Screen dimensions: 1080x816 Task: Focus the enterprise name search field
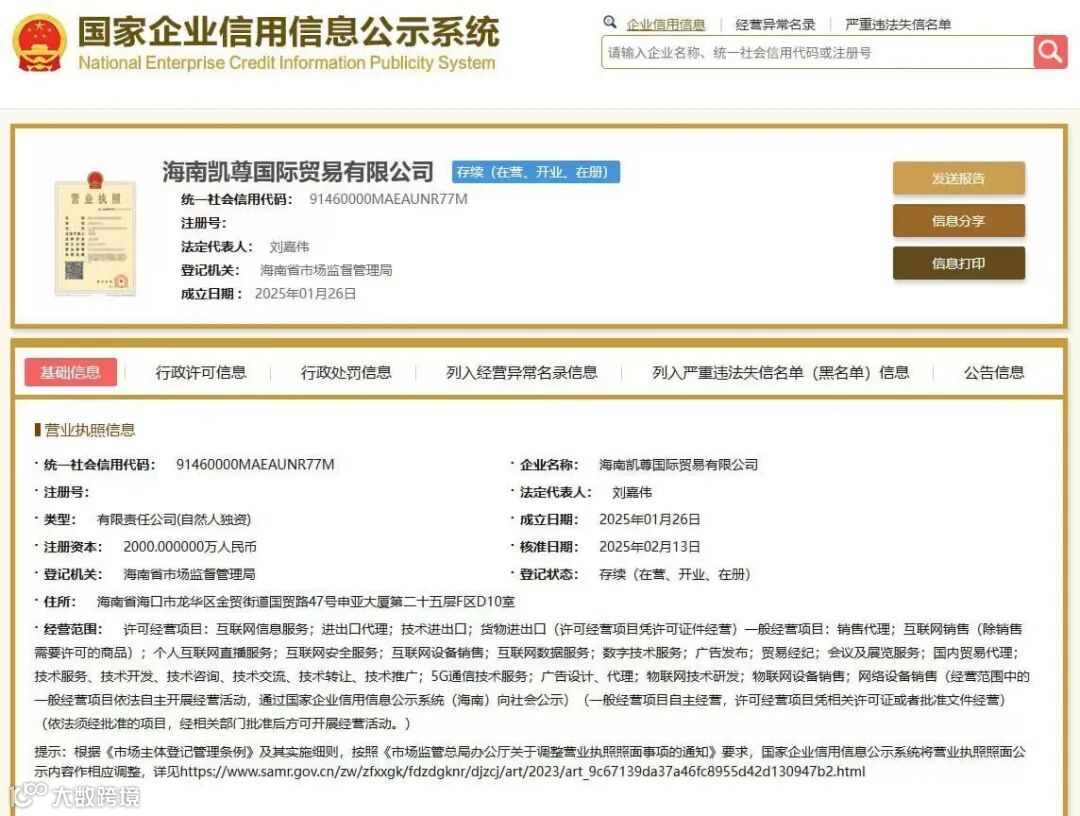pyautogui.click(x=818, y=52)
